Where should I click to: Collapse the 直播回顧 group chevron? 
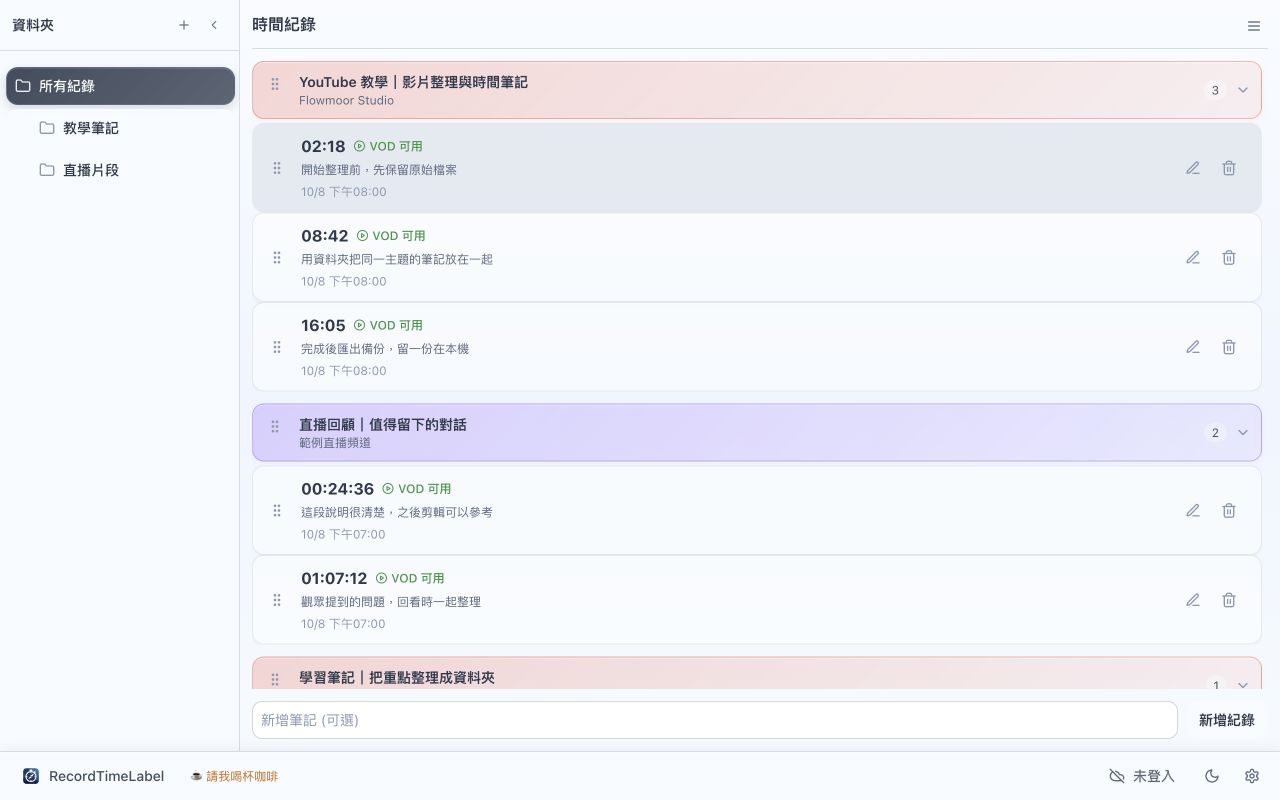point(1243,432)
